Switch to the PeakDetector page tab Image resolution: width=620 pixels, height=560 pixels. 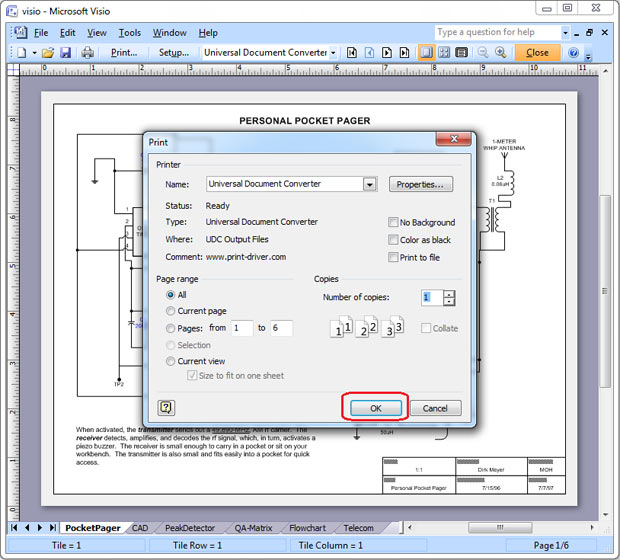point(189,528)
